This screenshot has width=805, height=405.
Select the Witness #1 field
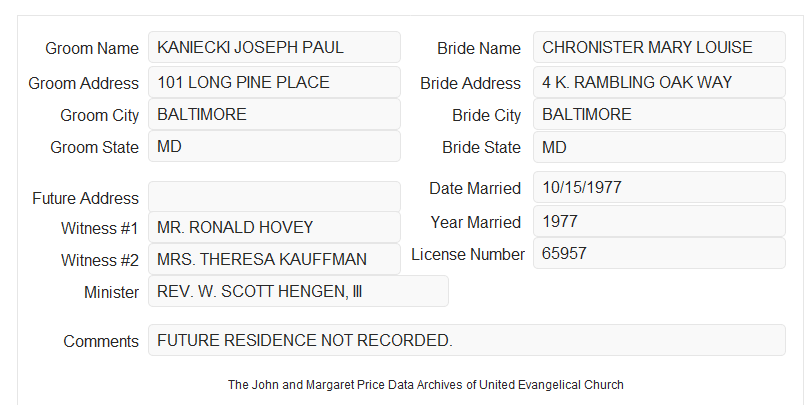(x=274, y=227)
